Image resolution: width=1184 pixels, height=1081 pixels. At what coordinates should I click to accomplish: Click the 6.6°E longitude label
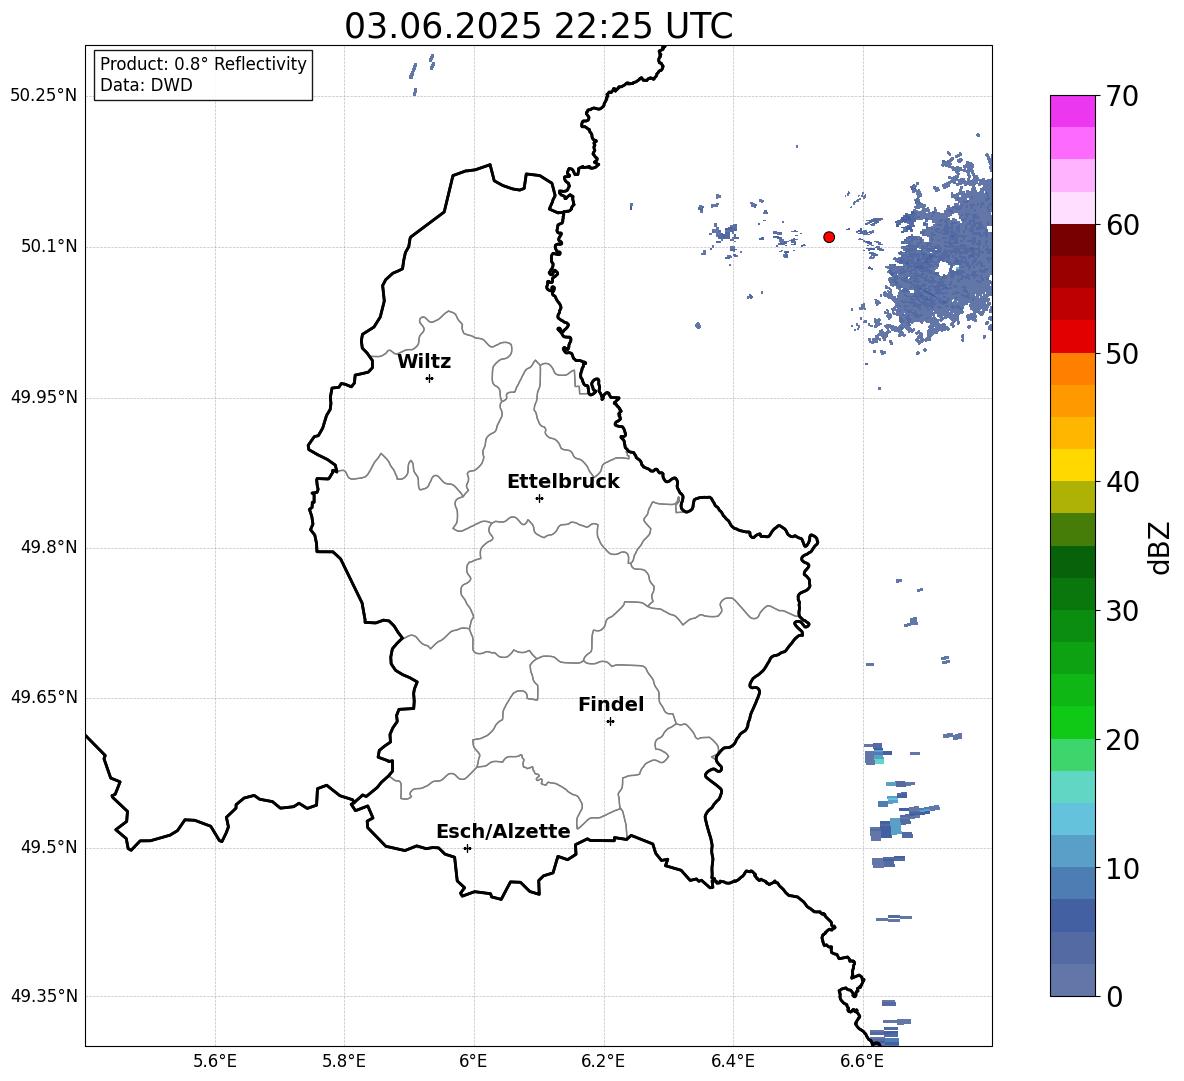coord(862,1061)
